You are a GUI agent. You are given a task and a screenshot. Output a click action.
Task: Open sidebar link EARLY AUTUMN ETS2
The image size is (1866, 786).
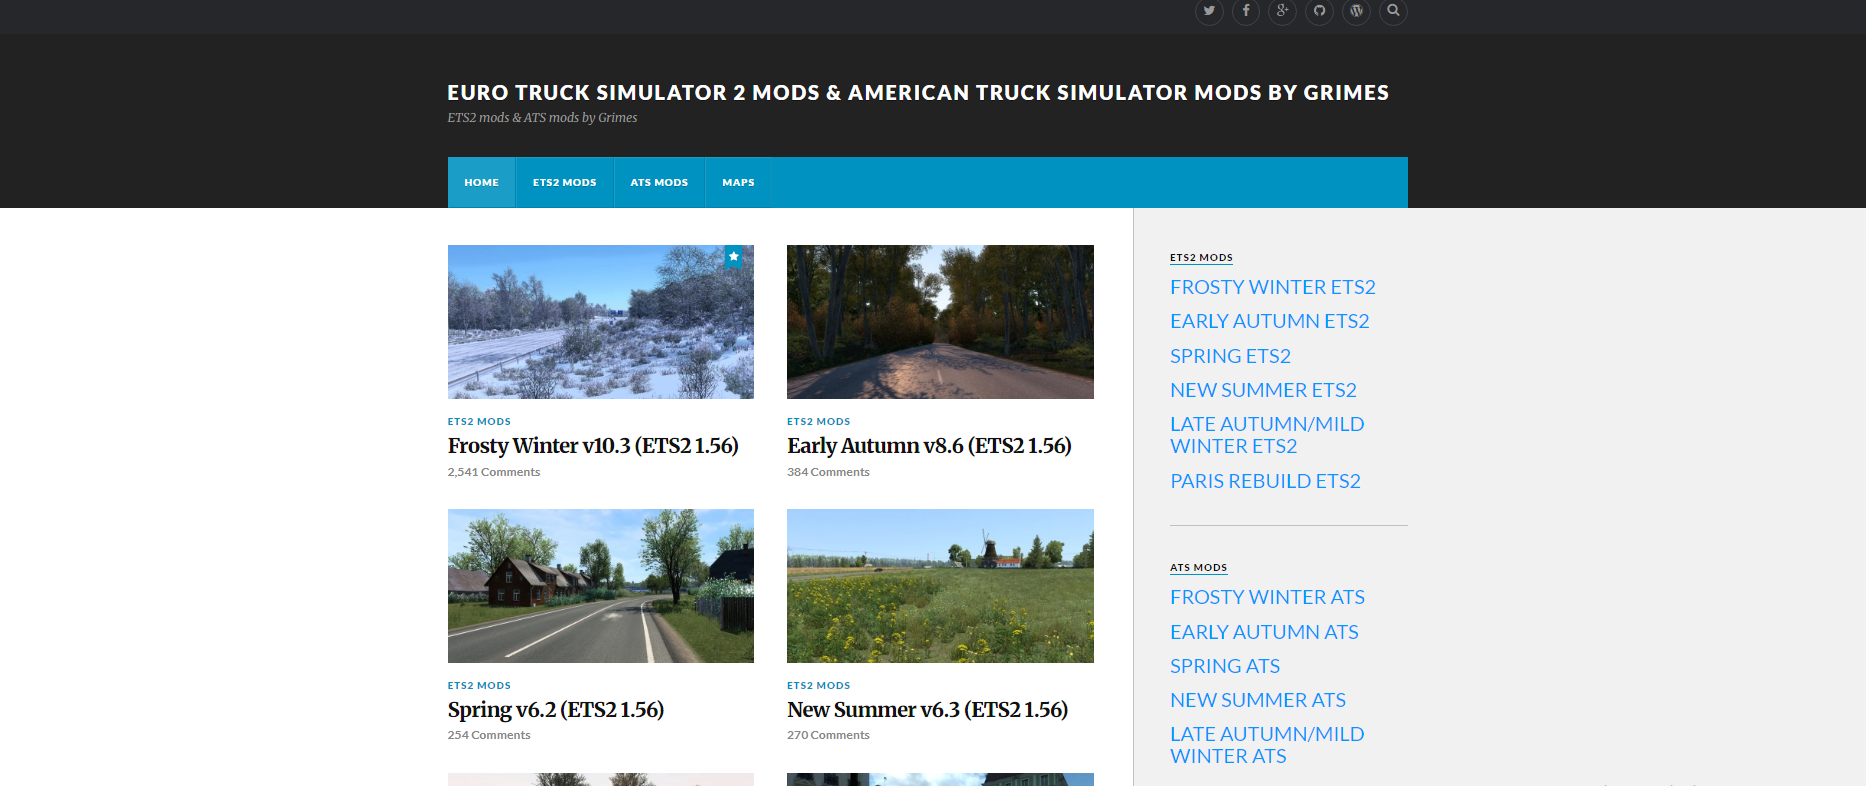coord(1270,321)
